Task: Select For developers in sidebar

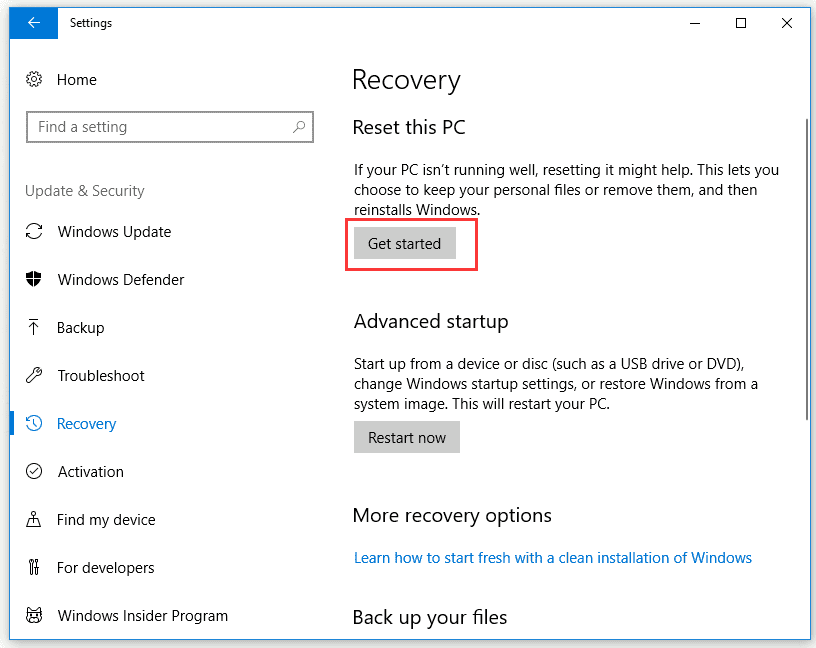Action: [105, 568]
